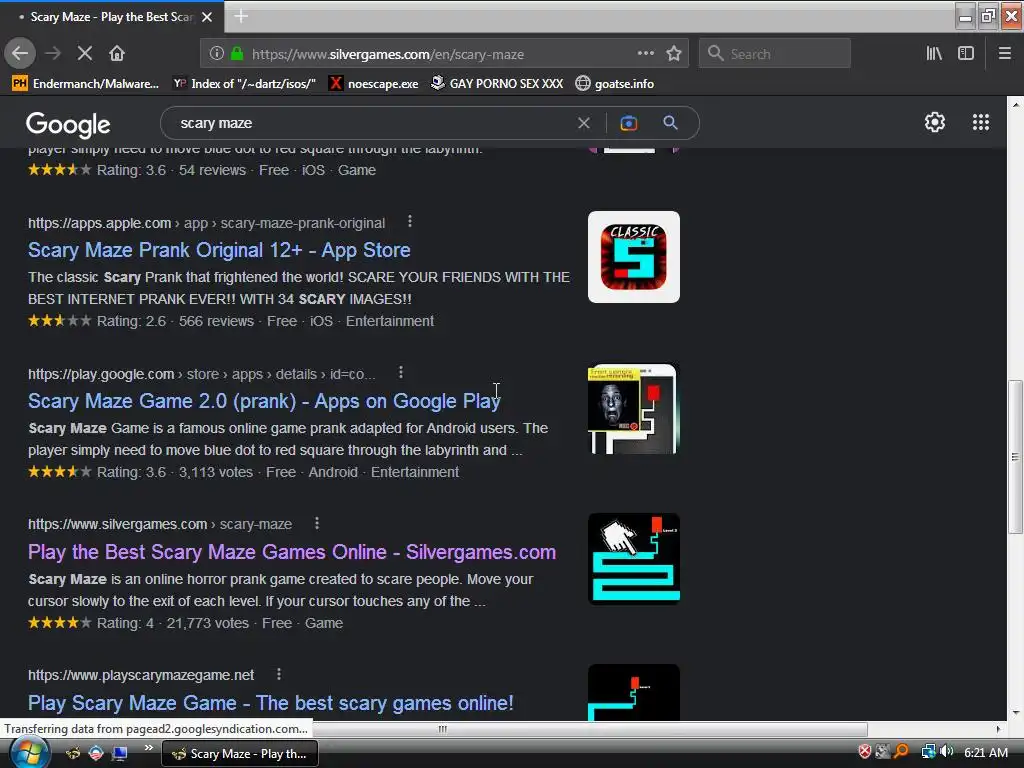Select the Scary Maze browser tab
Screen dimensions: 1024x768
point(111,17)
